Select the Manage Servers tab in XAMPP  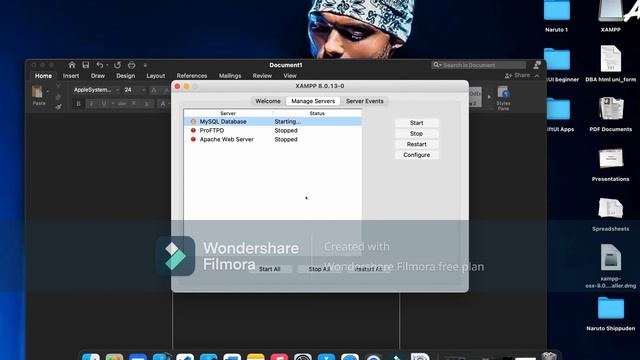[x=313, y=101]
